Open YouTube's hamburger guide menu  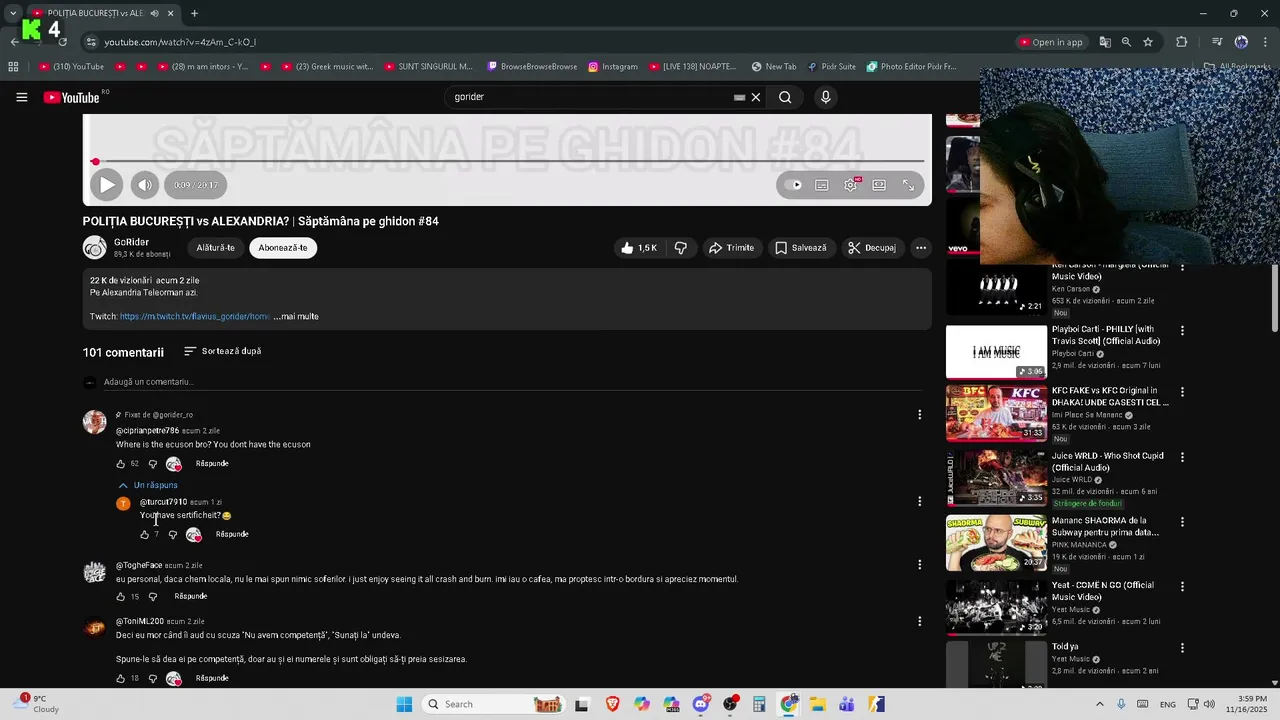(21, 97)
